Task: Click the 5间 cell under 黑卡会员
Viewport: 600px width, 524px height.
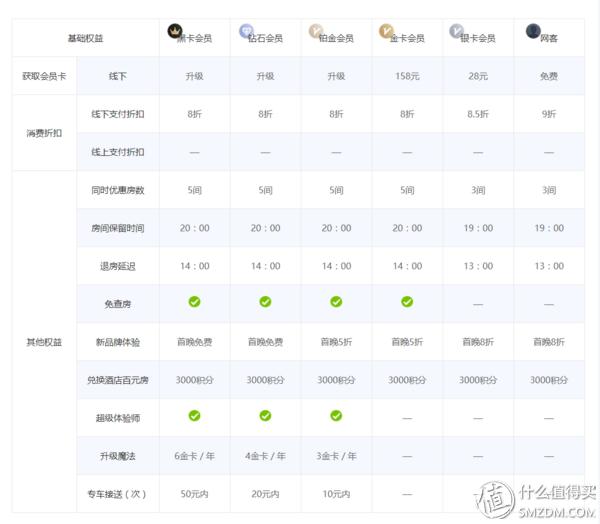Action: tap(195, 190)
